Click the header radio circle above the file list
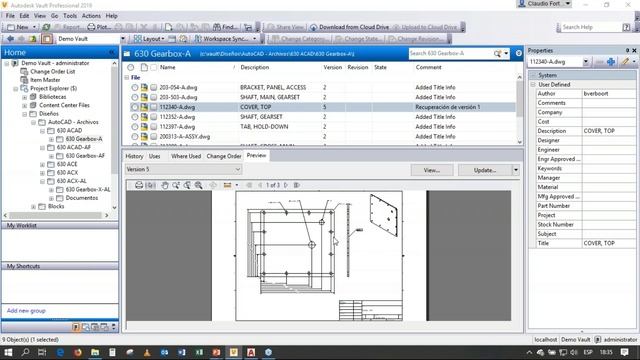Screen dimensions: 640x360 130,67
